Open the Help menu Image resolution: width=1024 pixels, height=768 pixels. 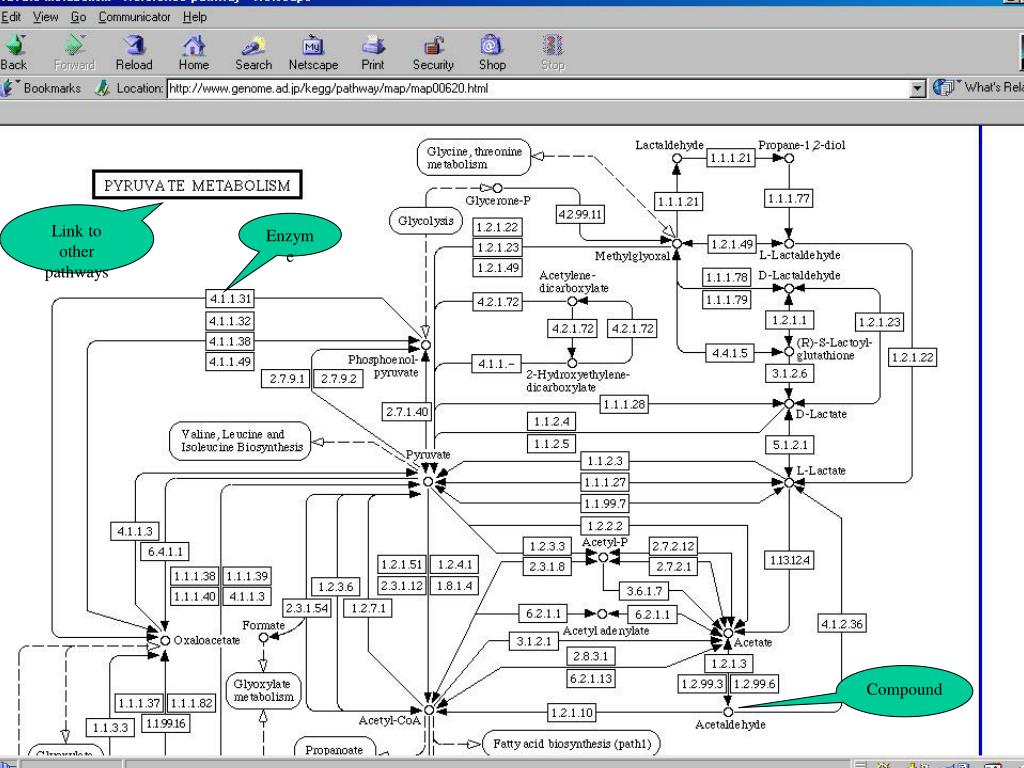[x=196, y=17]
